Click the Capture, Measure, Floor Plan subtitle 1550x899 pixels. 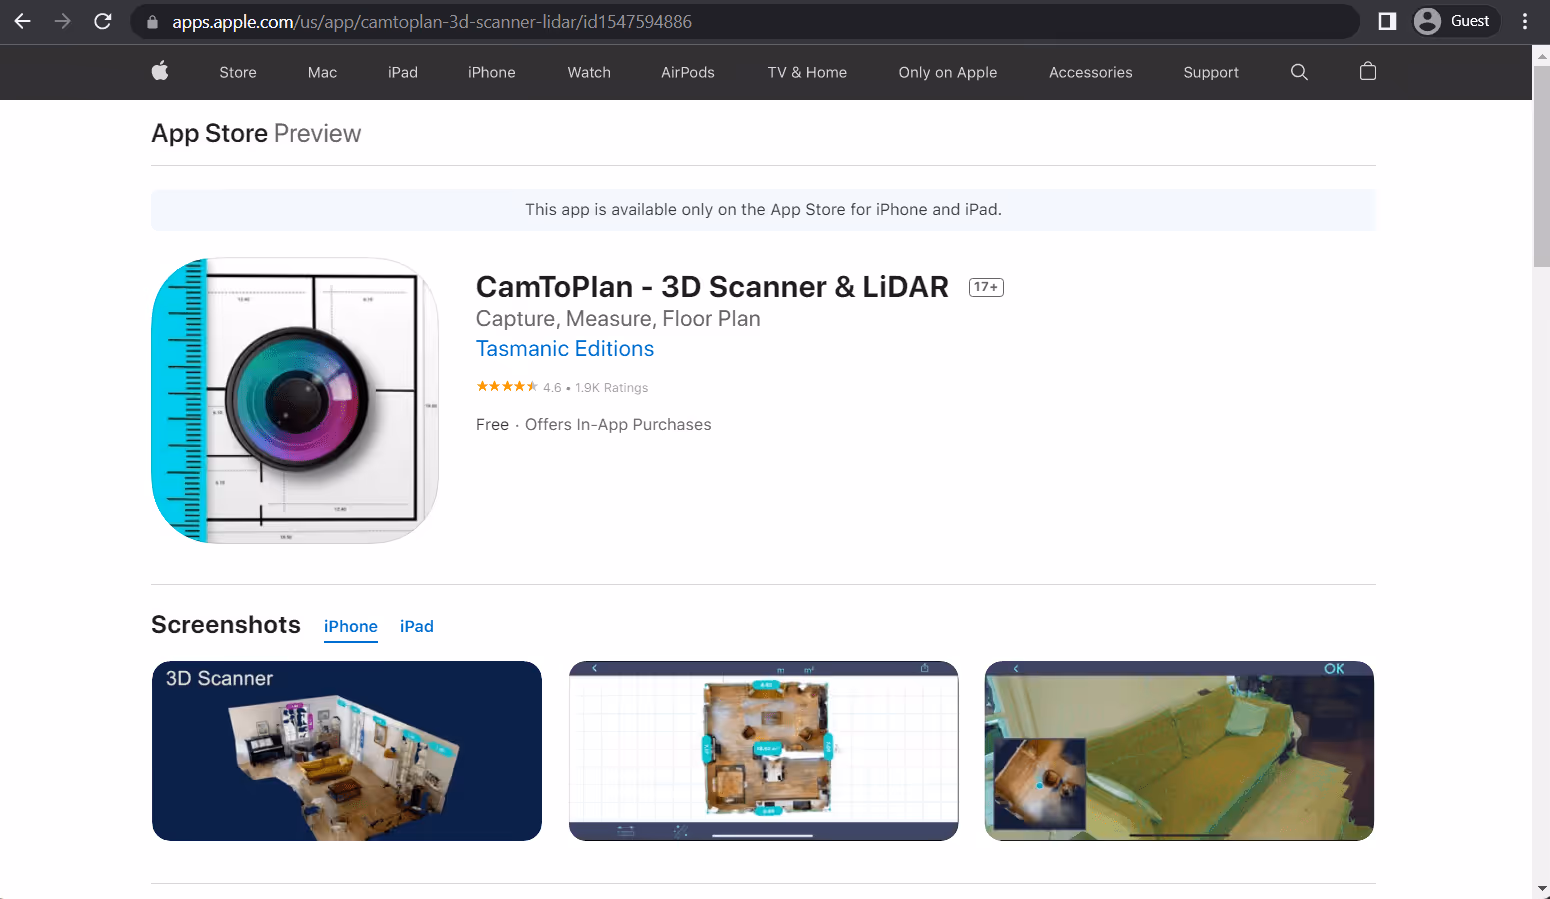(x=618, y=319)
